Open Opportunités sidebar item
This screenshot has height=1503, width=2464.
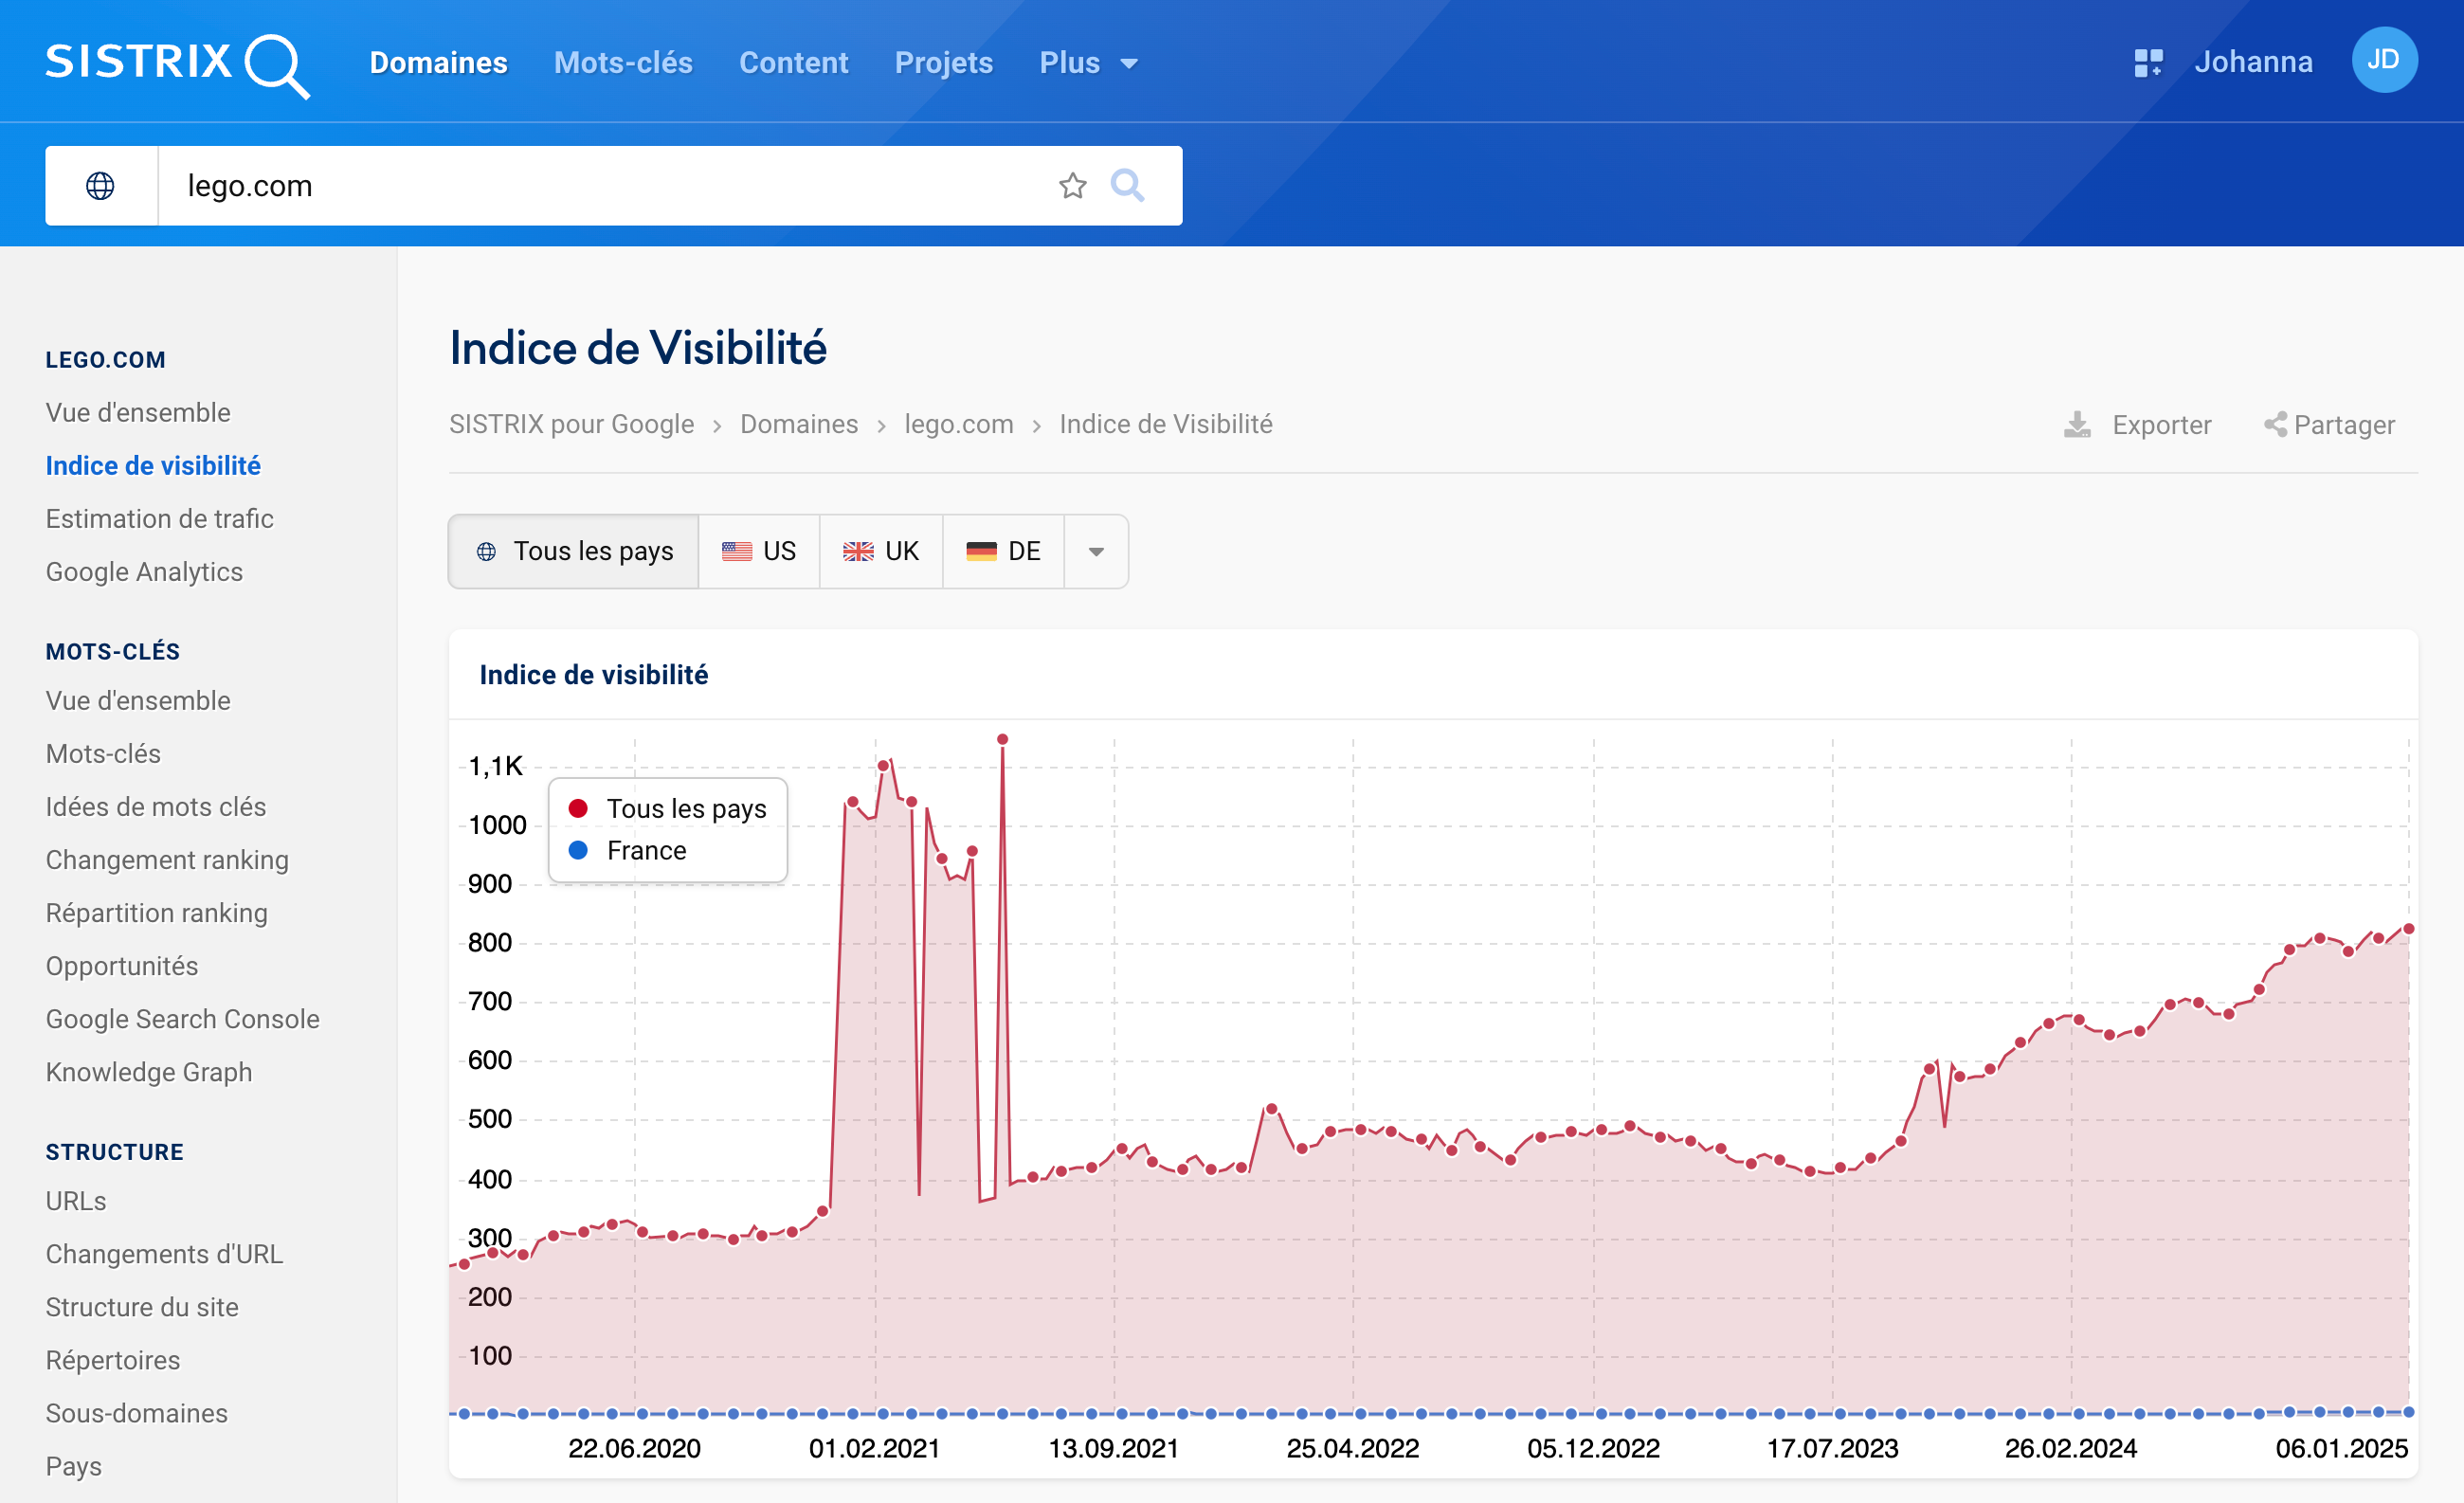point(122,966)
